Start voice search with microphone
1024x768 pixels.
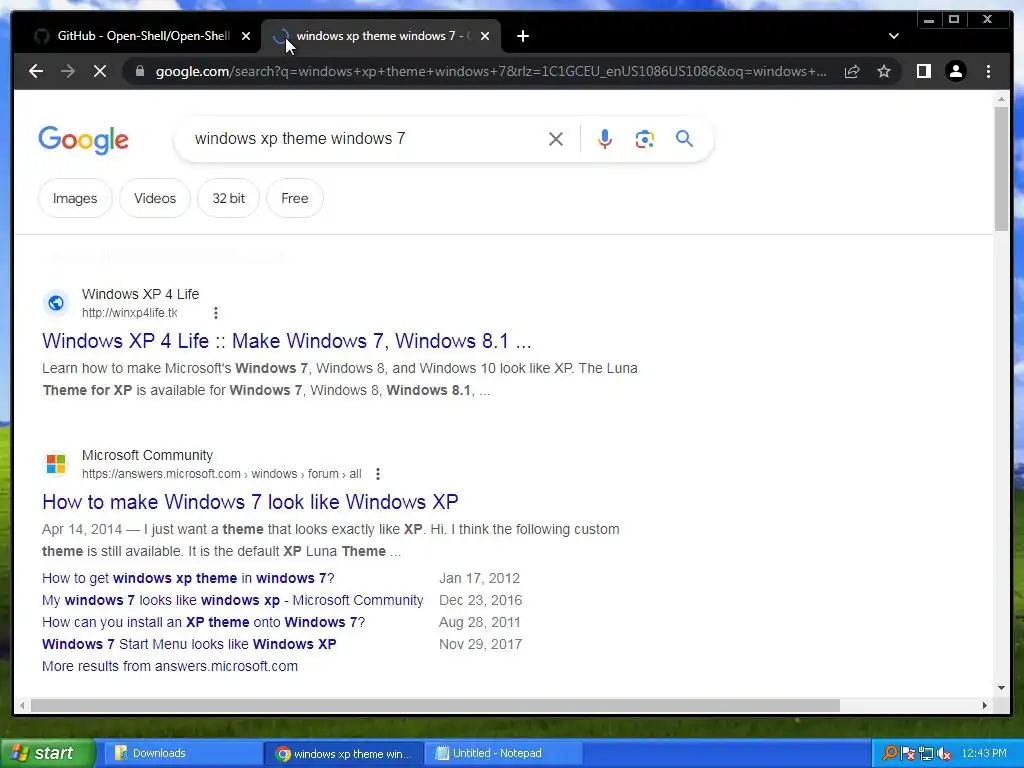(605, 138)
